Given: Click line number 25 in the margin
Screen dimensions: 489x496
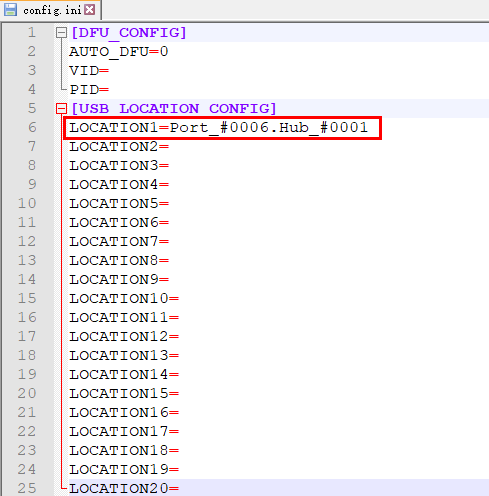Looking at the screenshot, I should [27, 489].
